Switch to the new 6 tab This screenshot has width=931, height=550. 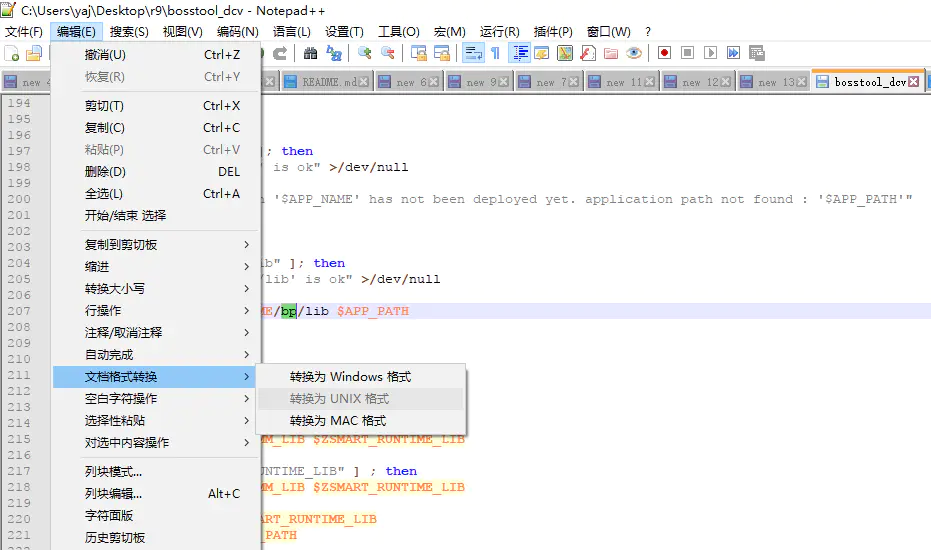click(x=408, y=82)
